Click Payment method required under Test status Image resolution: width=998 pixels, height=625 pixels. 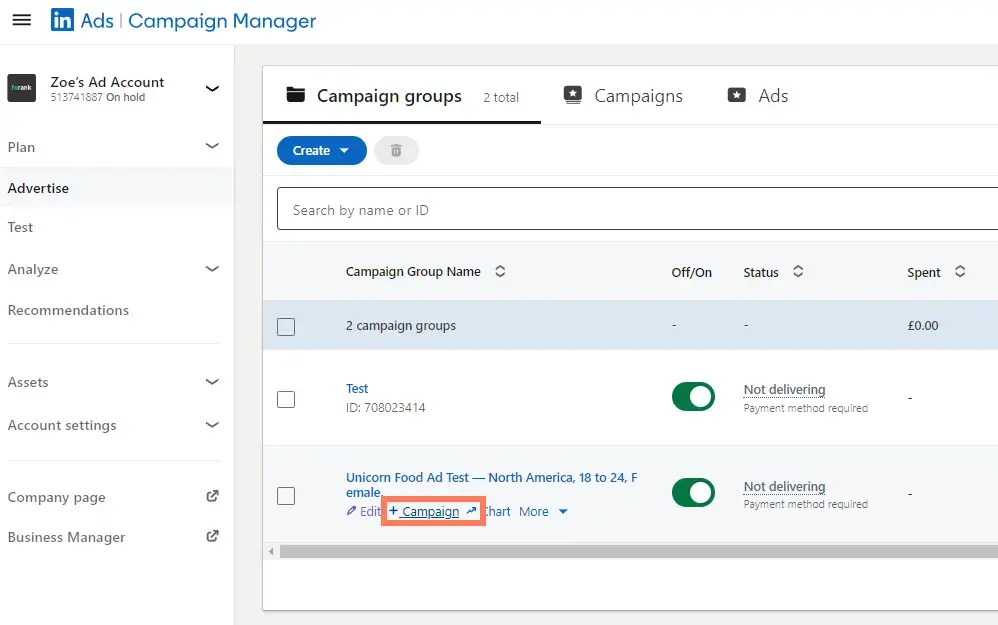tap(805, 408)
